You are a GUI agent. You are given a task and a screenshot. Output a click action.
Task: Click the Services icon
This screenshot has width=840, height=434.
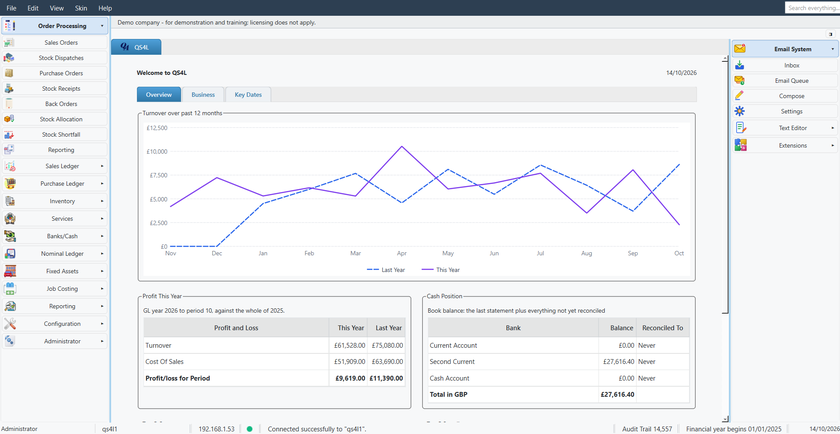click(10, 219)
